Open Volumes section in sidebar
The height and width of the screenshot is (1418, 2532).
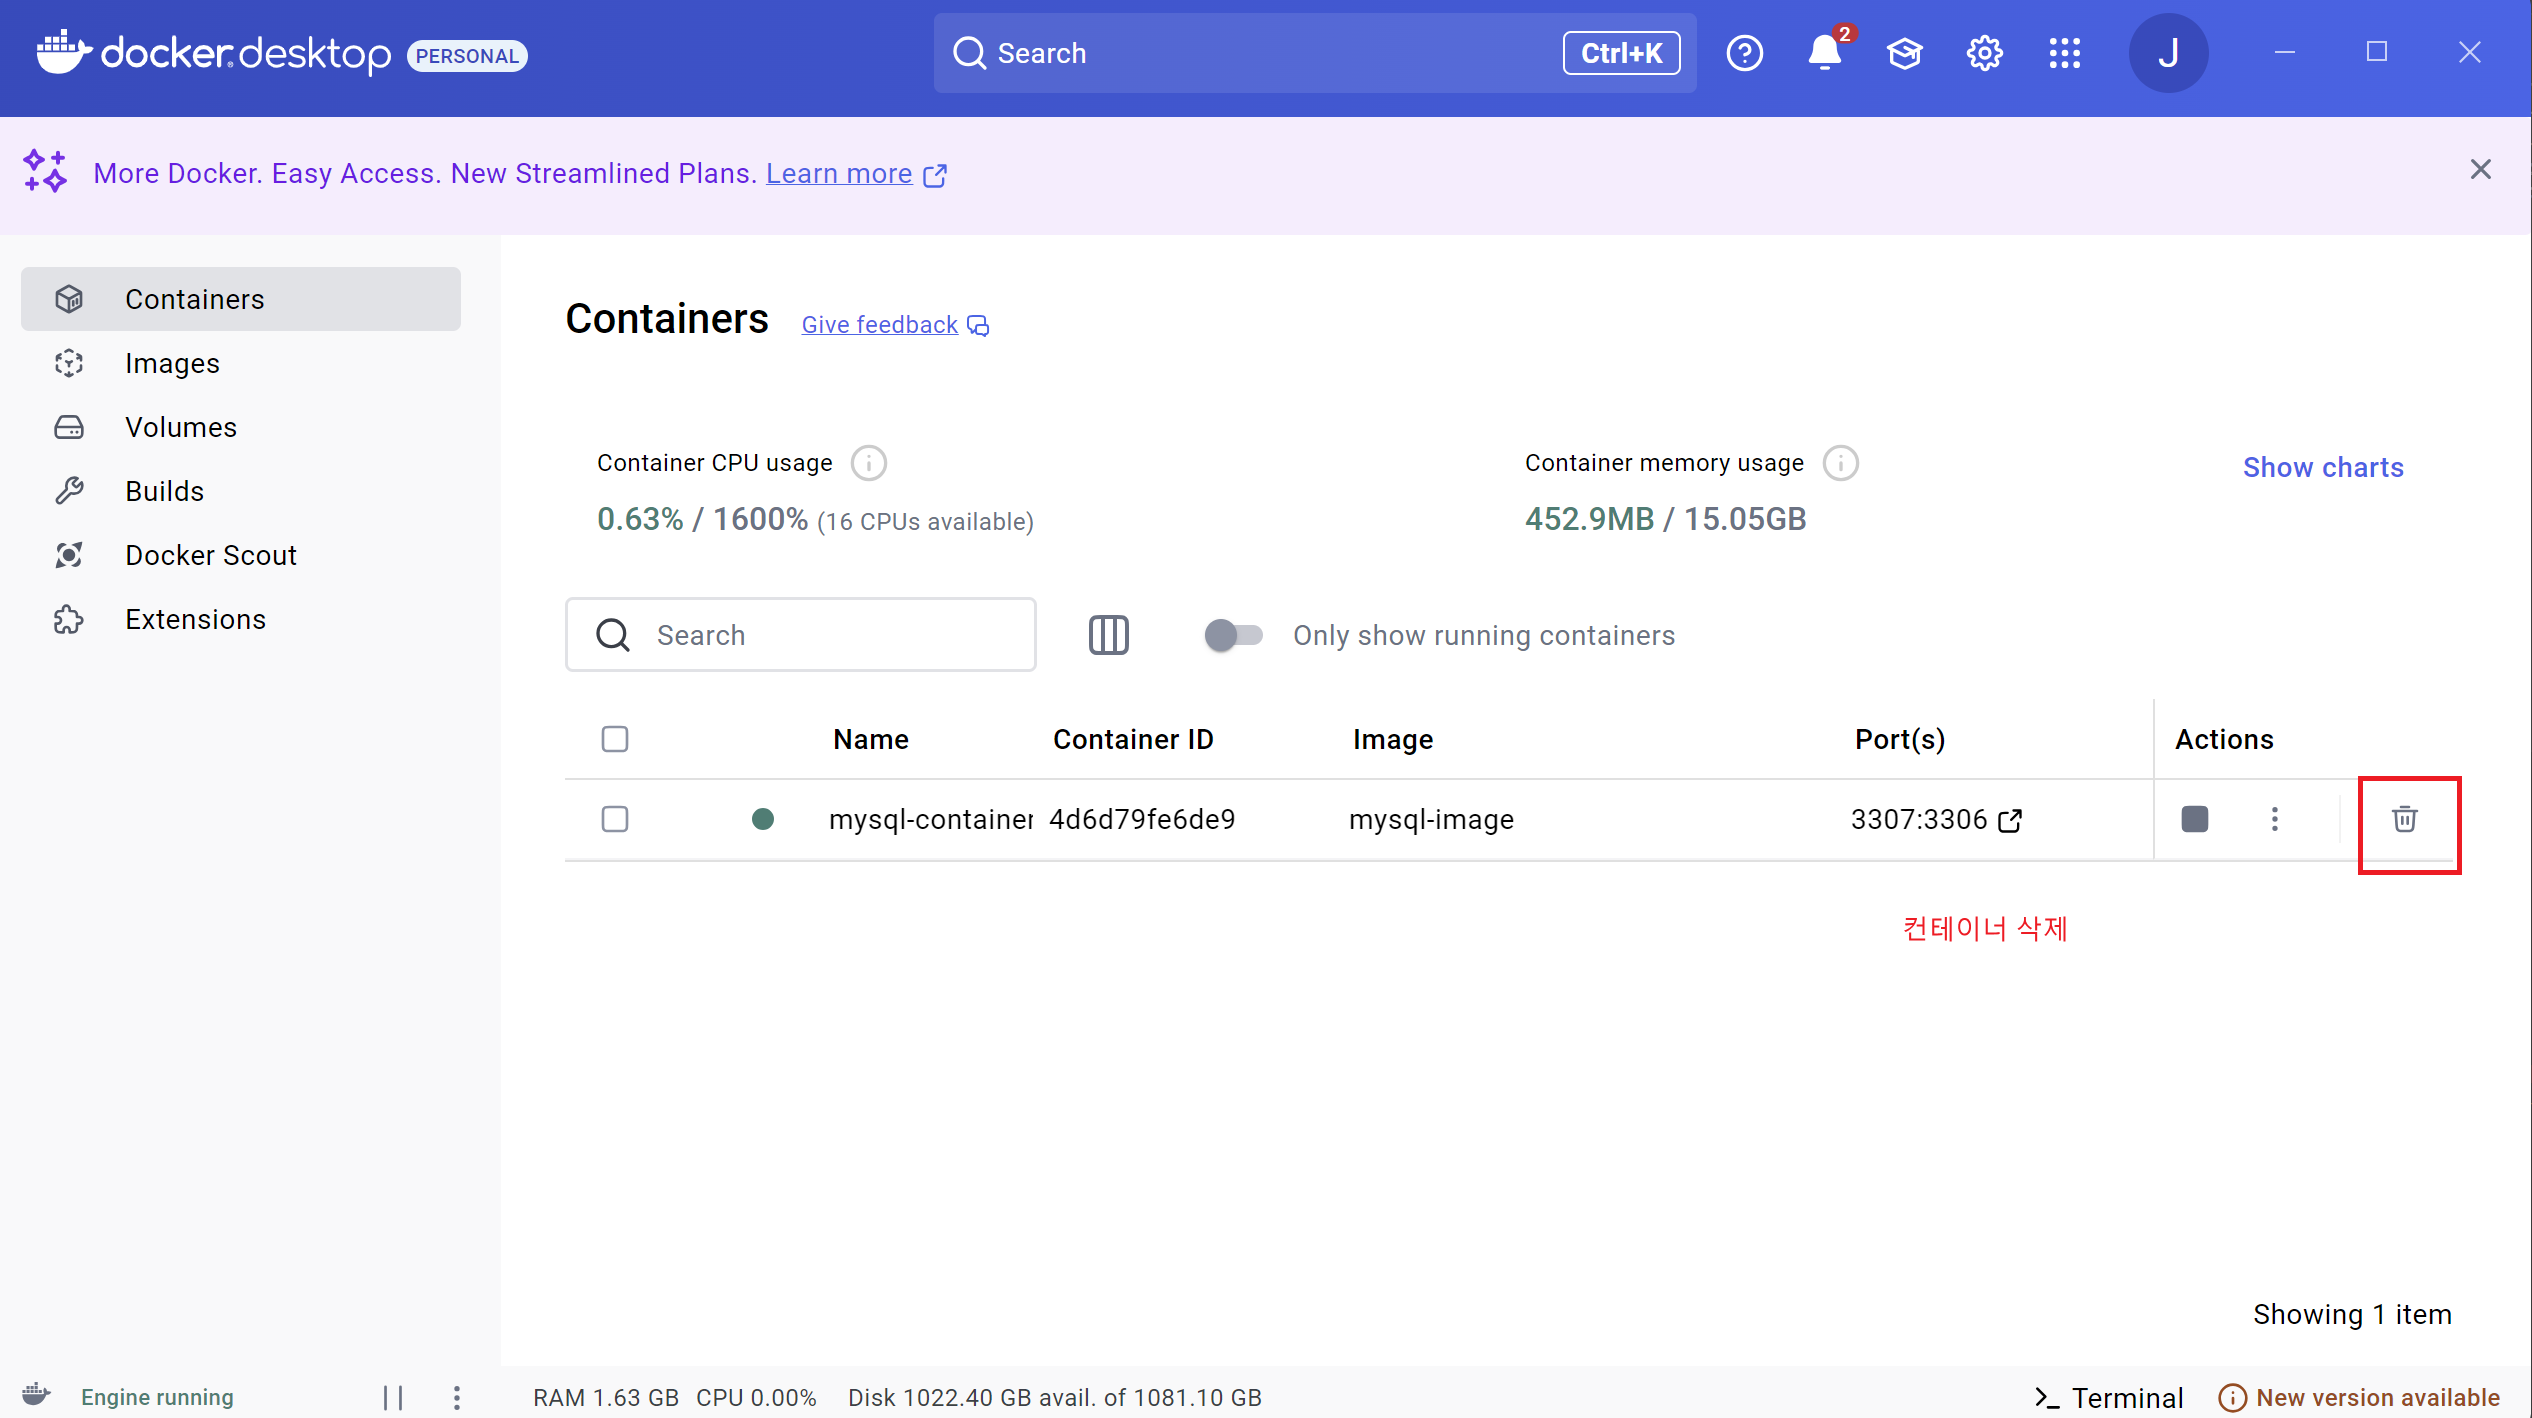tap(181, 427)
